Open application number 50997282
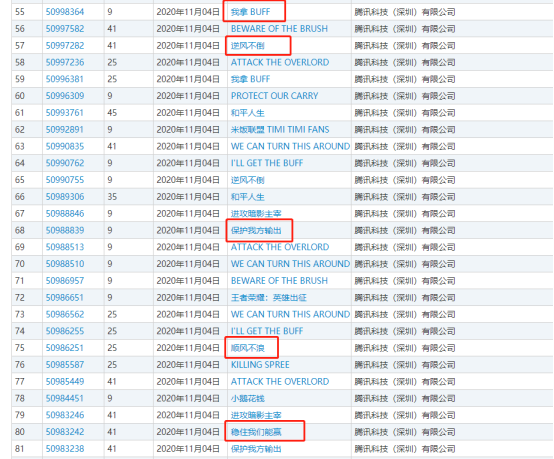This screenshot has width=554, height=459. pyautogui.click(x=65, y=46)
